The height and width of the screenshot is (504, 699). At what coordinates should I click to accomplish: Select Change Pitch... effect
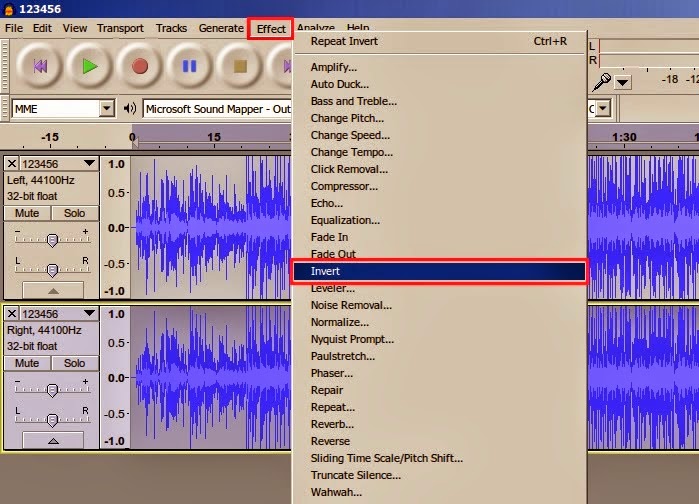click(x=439, y=118)
